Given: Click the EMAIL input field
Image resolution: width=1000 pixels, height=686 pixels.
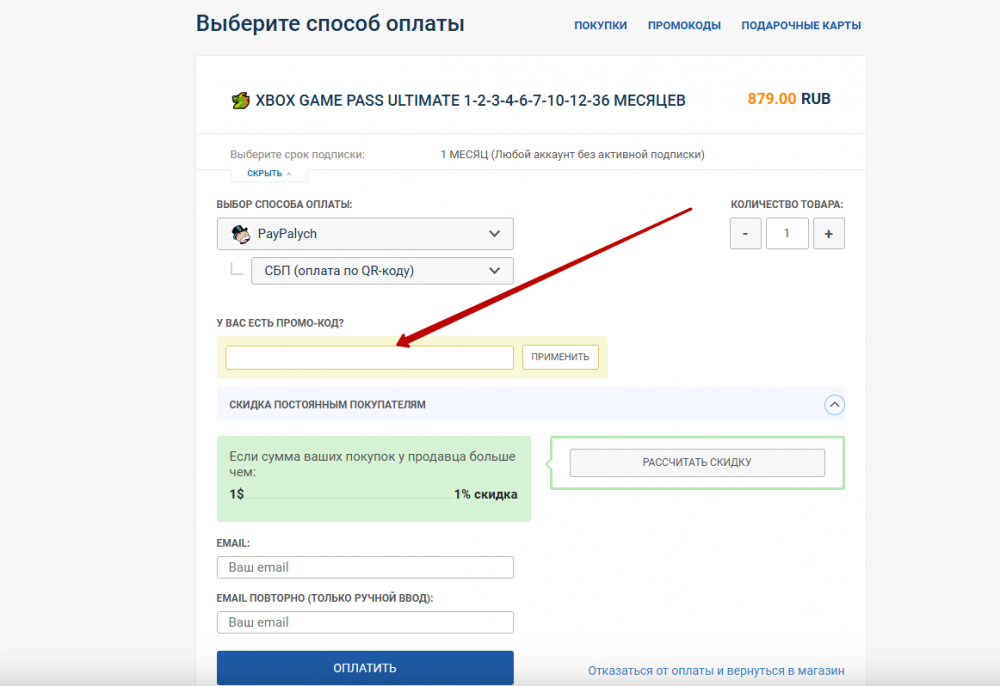Looking at the screenshot, I should (x=365, y=567).
